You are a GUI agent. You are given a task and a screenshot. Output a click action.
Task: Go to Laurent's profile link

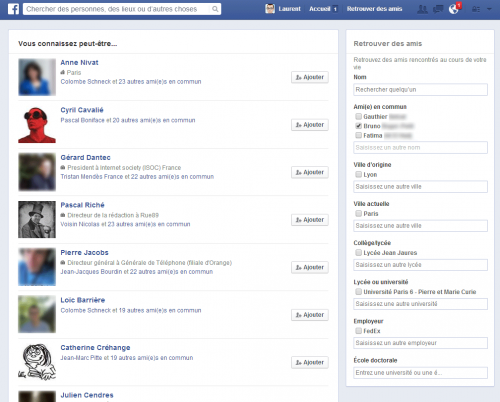point(289,9)
